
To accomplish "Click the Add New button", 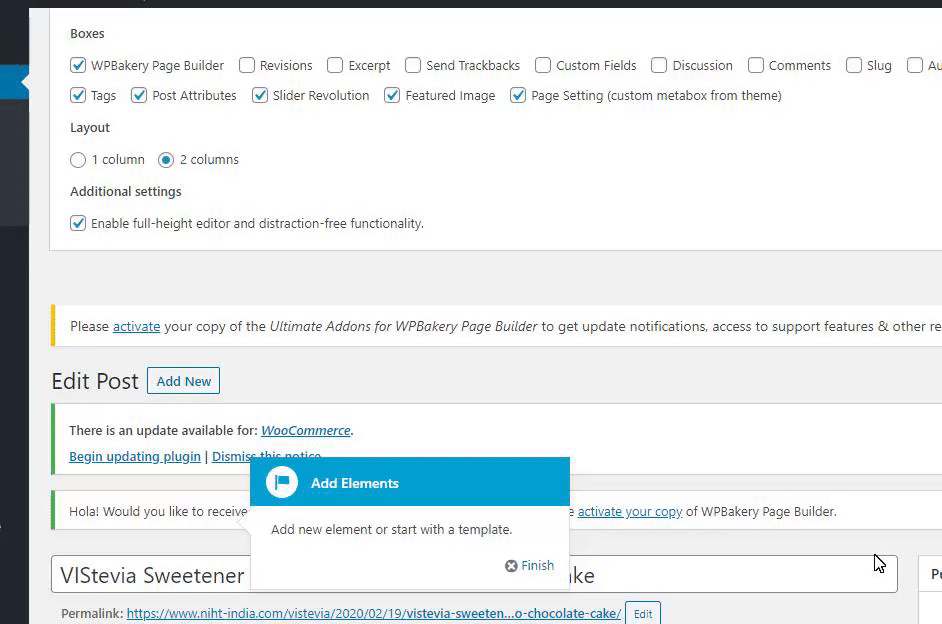I will (183, 381).
